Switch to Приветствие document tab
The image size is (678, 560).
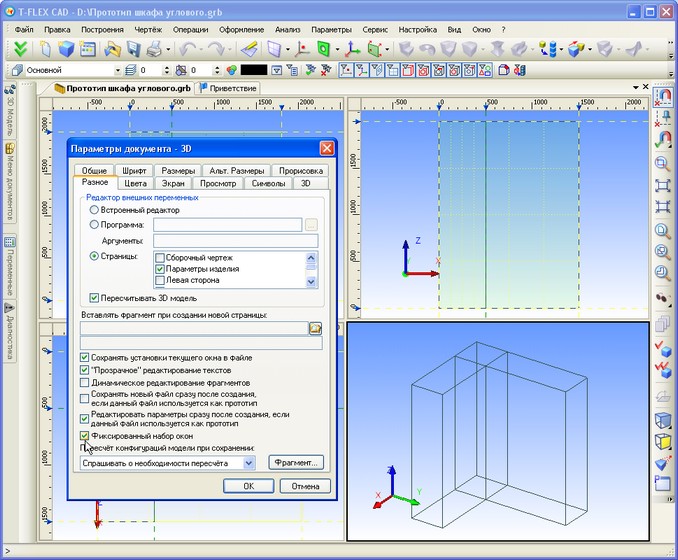228,88
